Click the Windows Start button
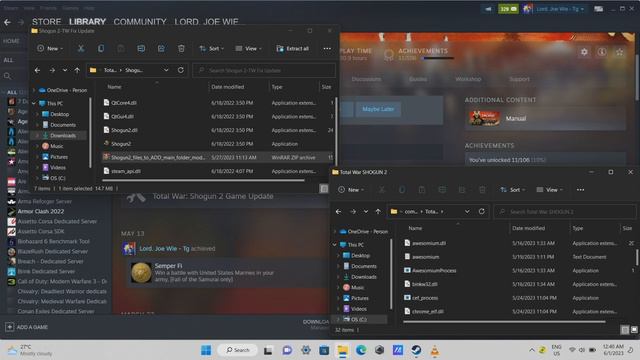This screenshot has height=360, width=640. pos(206,350)
